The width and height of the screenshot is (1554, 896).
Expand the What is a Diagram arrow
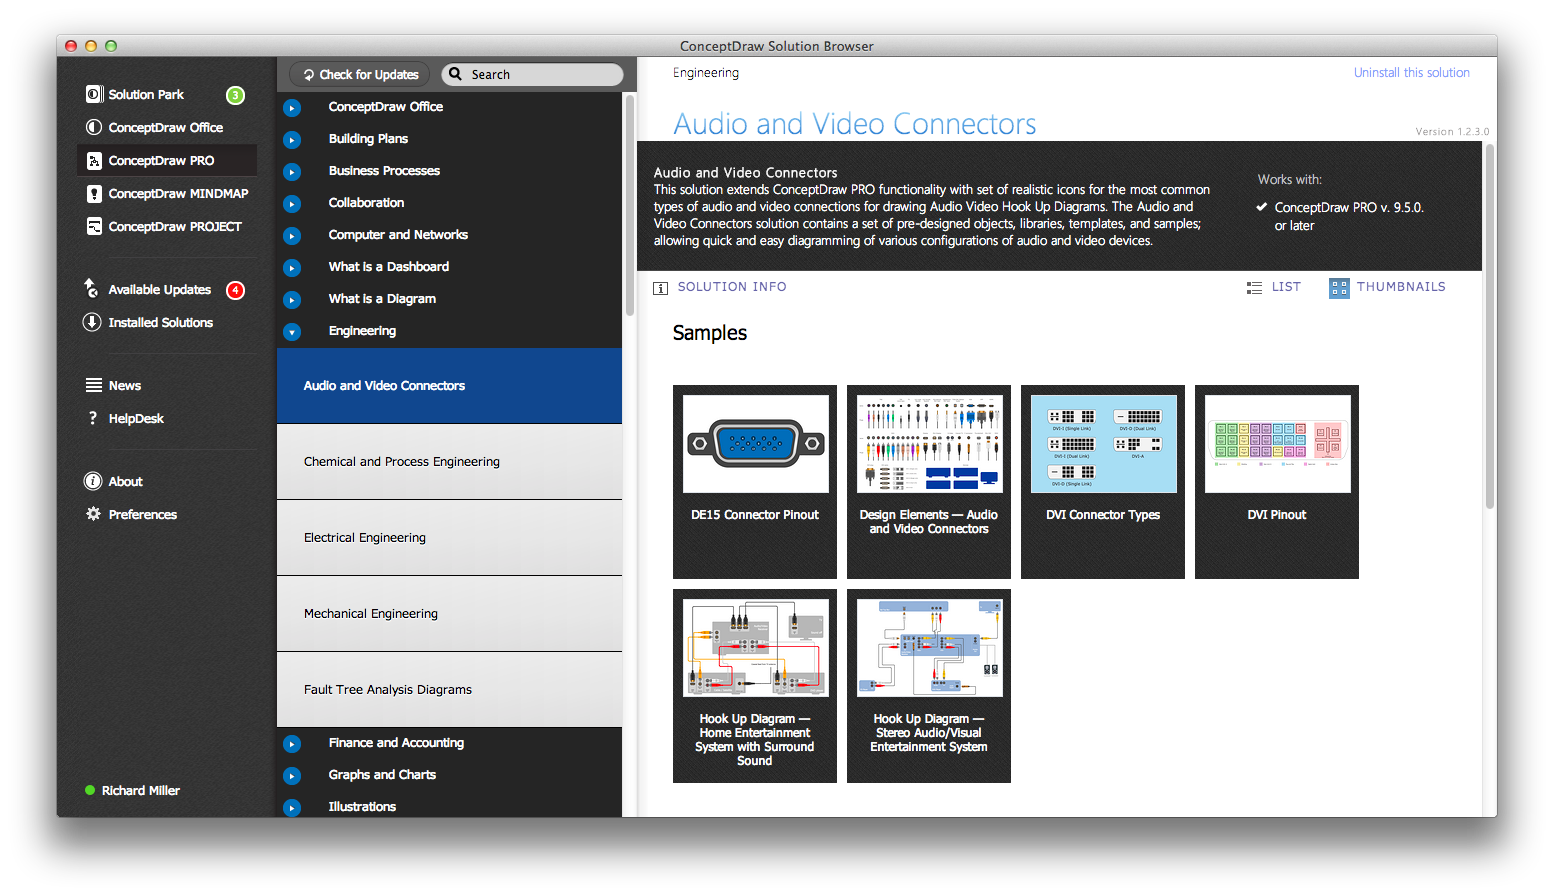tap(292, 300)
